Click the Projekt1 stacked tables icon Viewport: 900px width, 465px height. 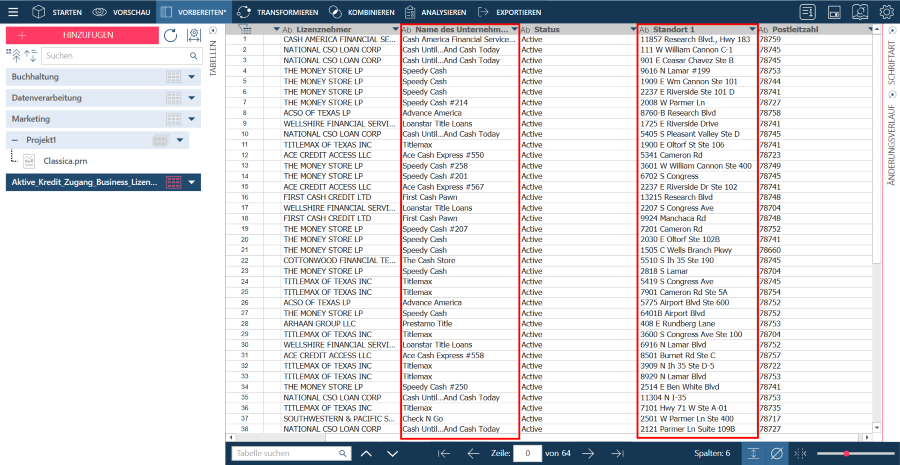point(161,140)
